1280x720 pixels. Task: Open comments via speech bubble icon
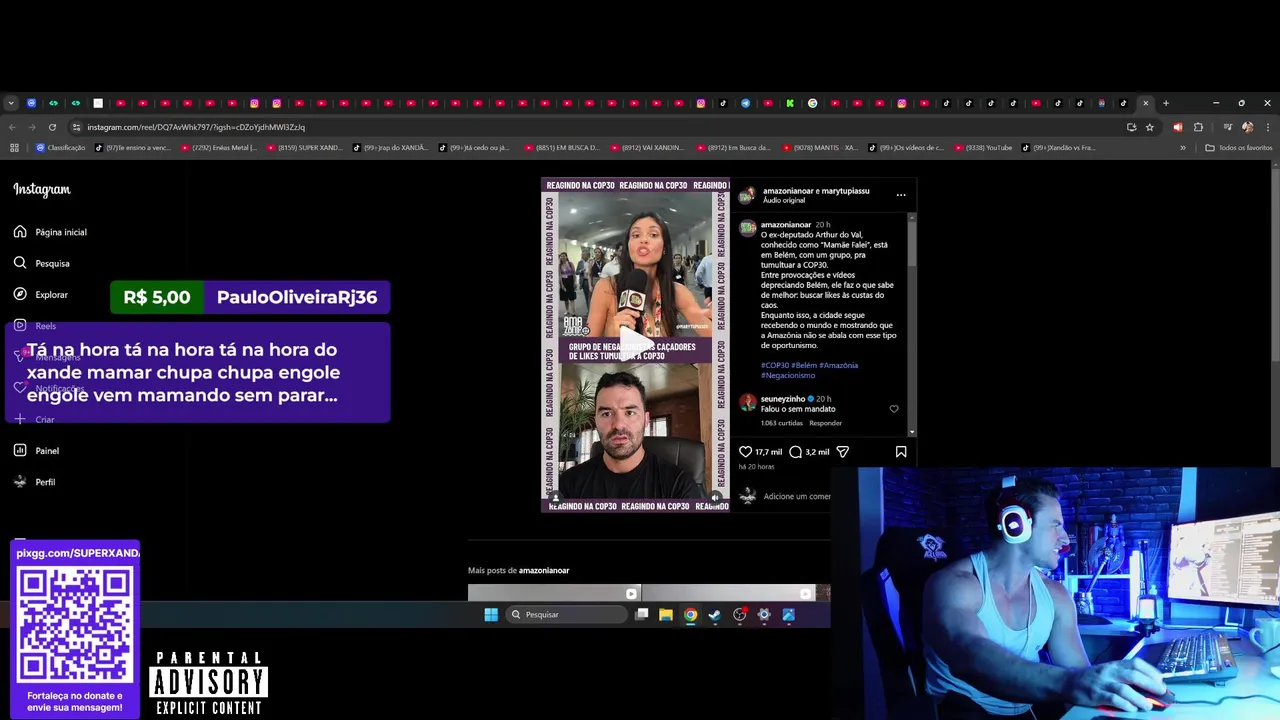795,452
